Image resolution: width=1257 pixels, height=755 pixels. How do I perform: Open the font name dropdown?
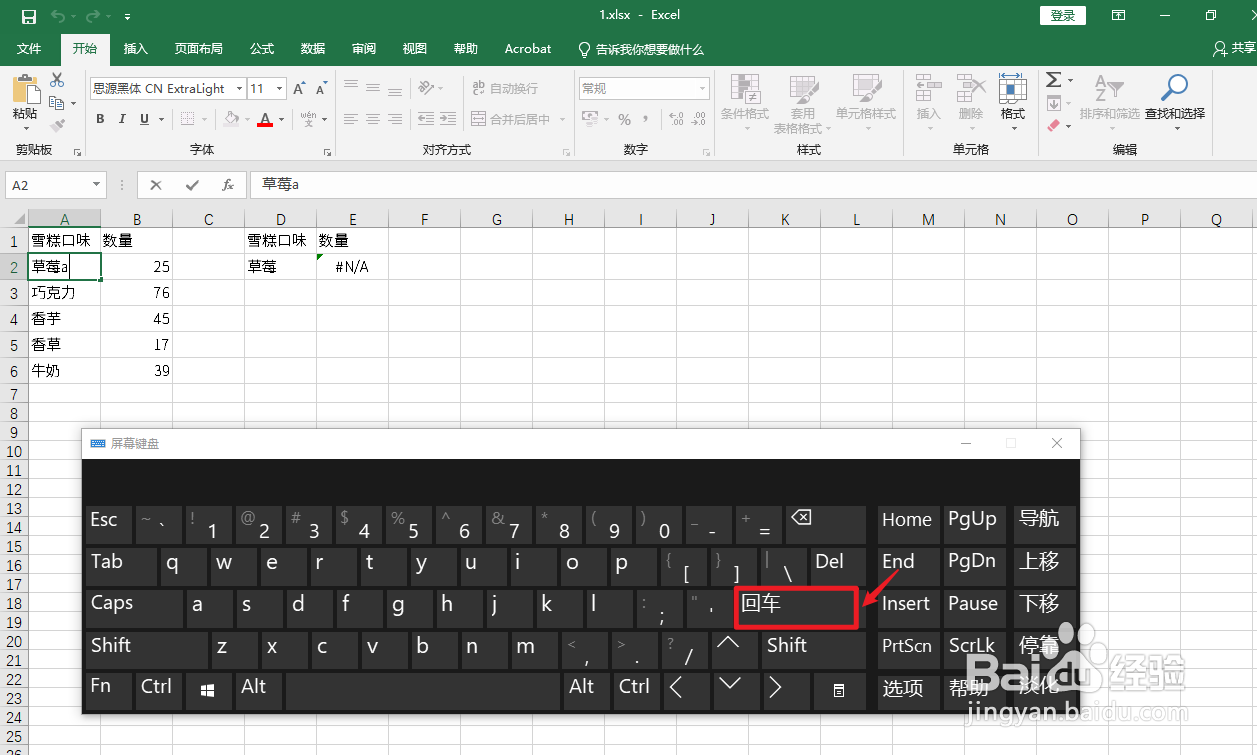pyautogui.click(x=239, y=89)
